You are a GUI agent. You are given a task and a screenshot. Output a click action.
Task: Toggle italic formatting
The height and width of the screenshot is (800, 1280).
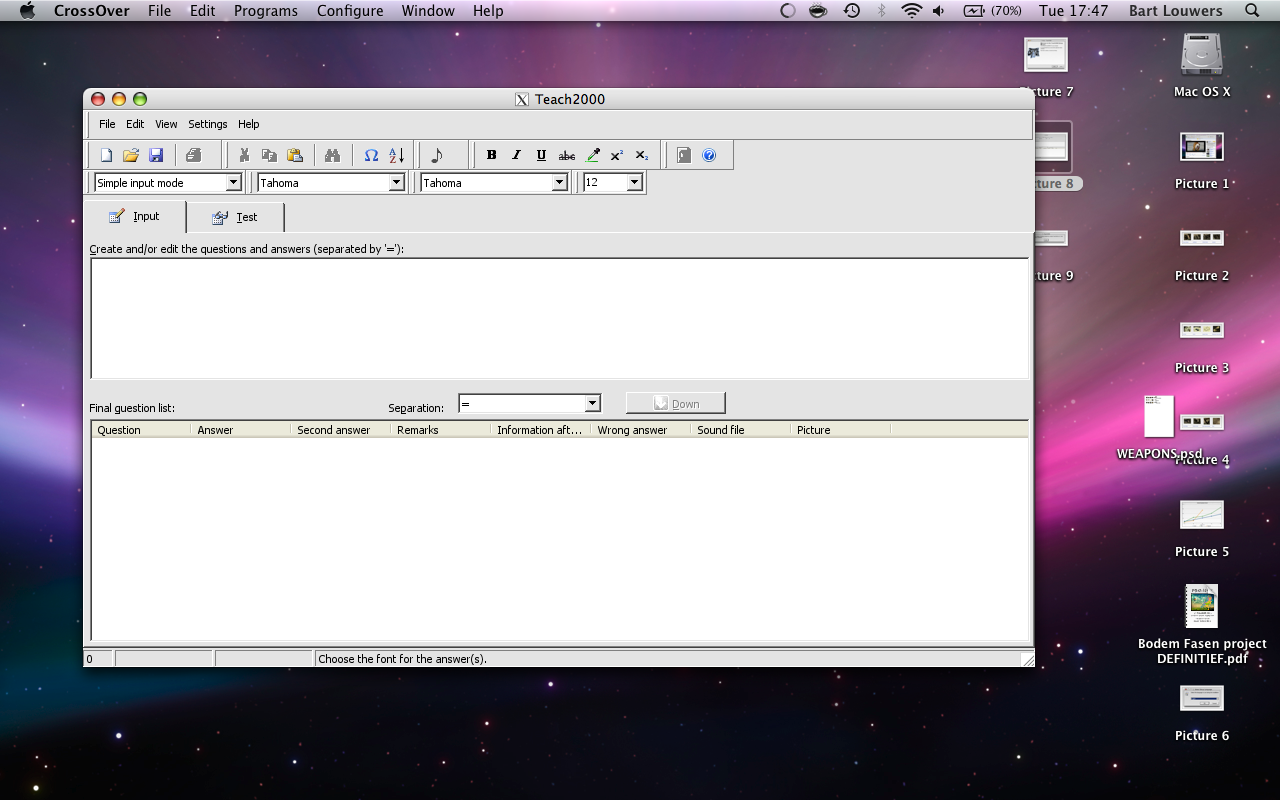(516, 154)
